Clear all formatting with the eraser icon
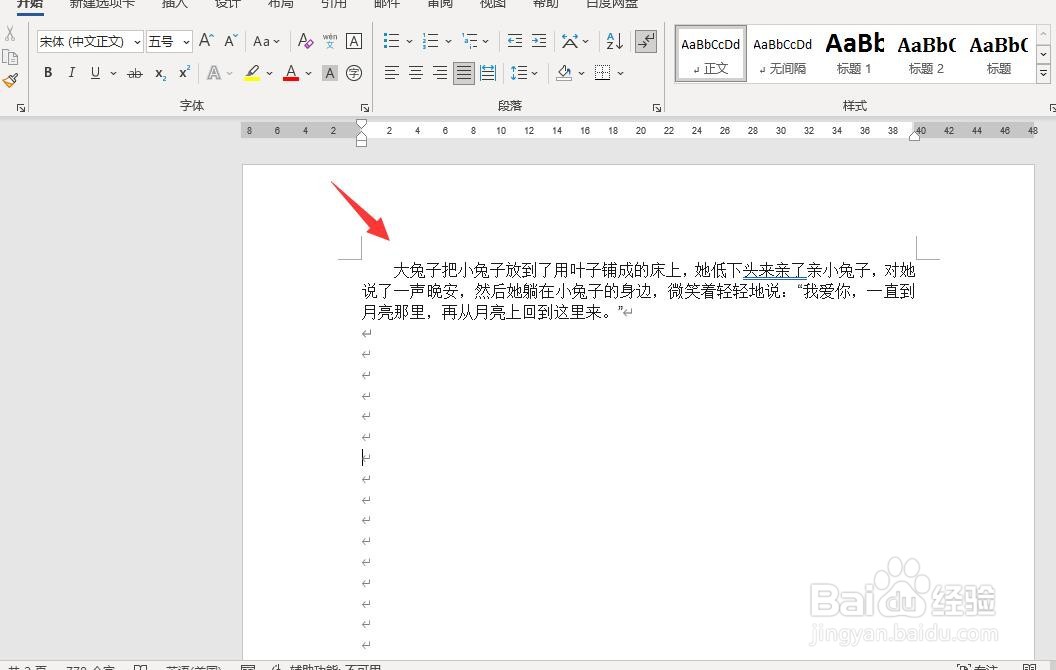The width and height of the screenshot is (1056, 670). [x=307, y=42]
